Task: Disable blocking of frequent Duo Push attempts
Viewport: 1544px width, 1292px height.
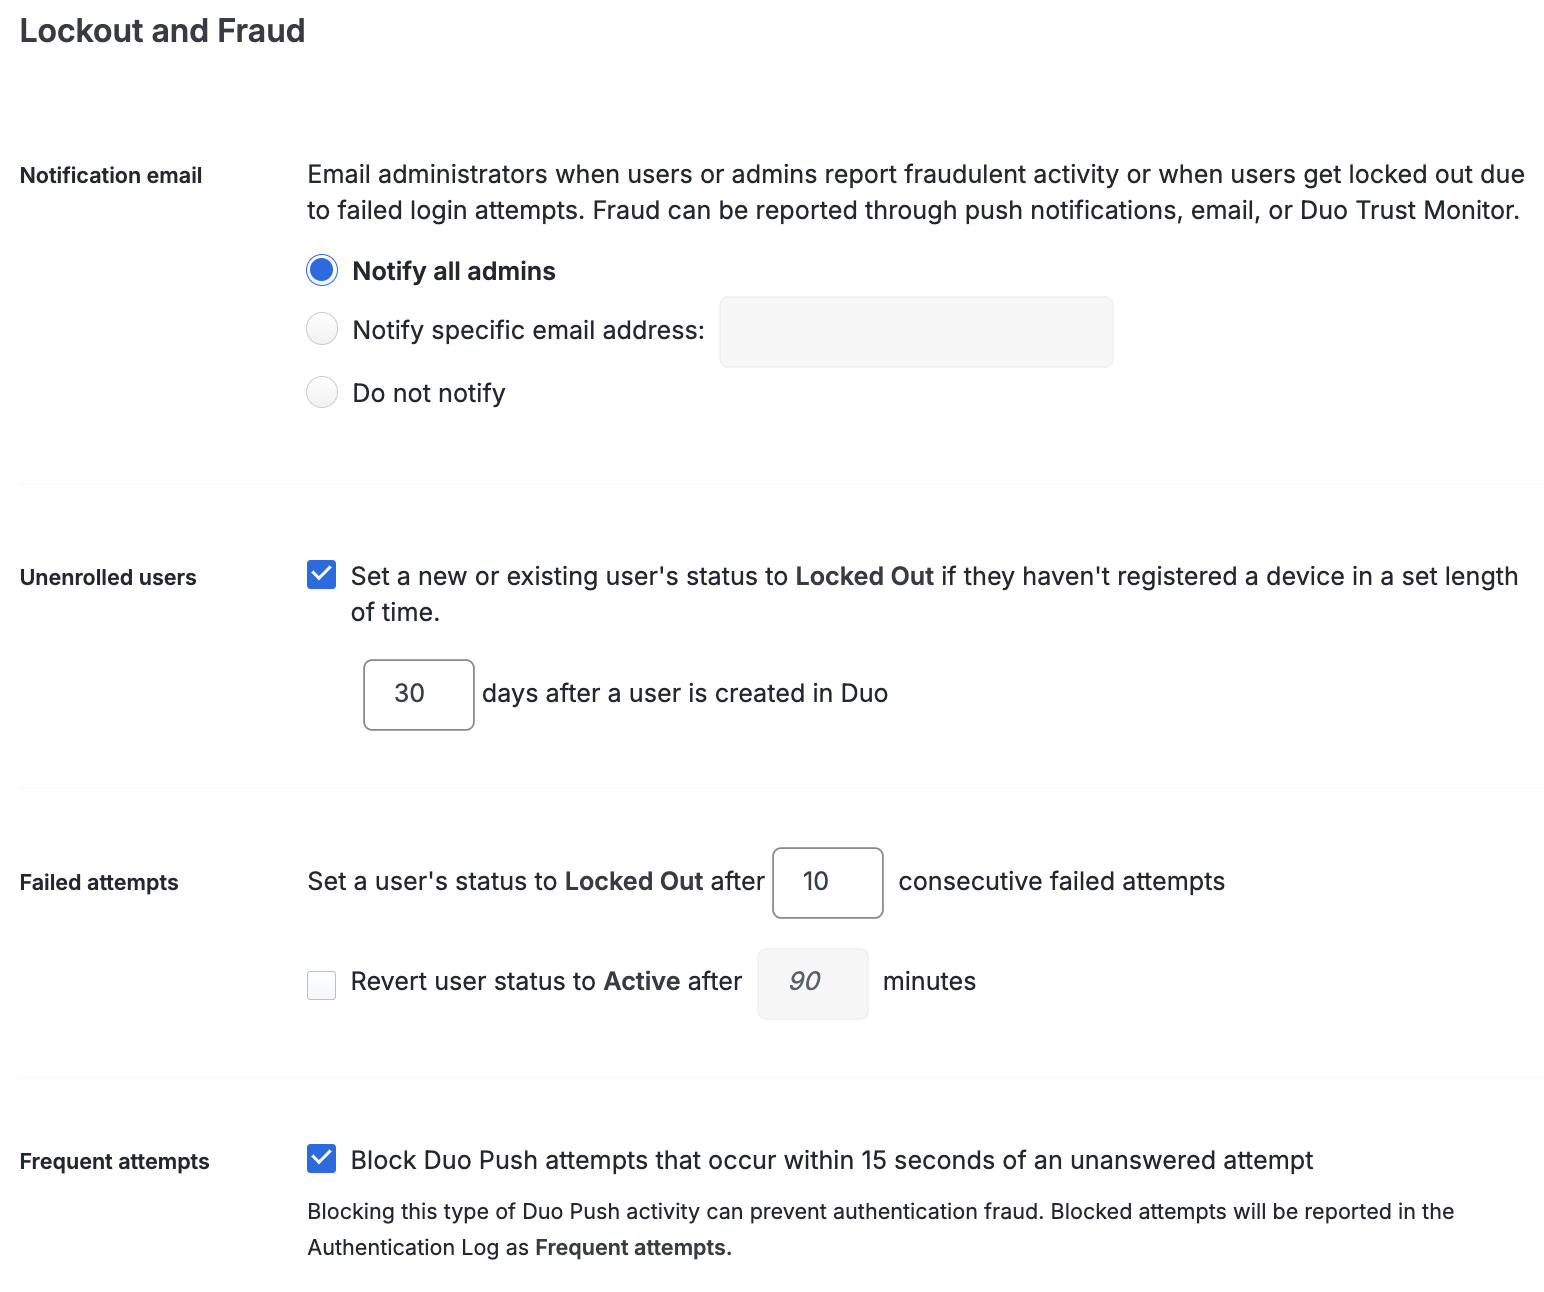Action: [321, 1159]
